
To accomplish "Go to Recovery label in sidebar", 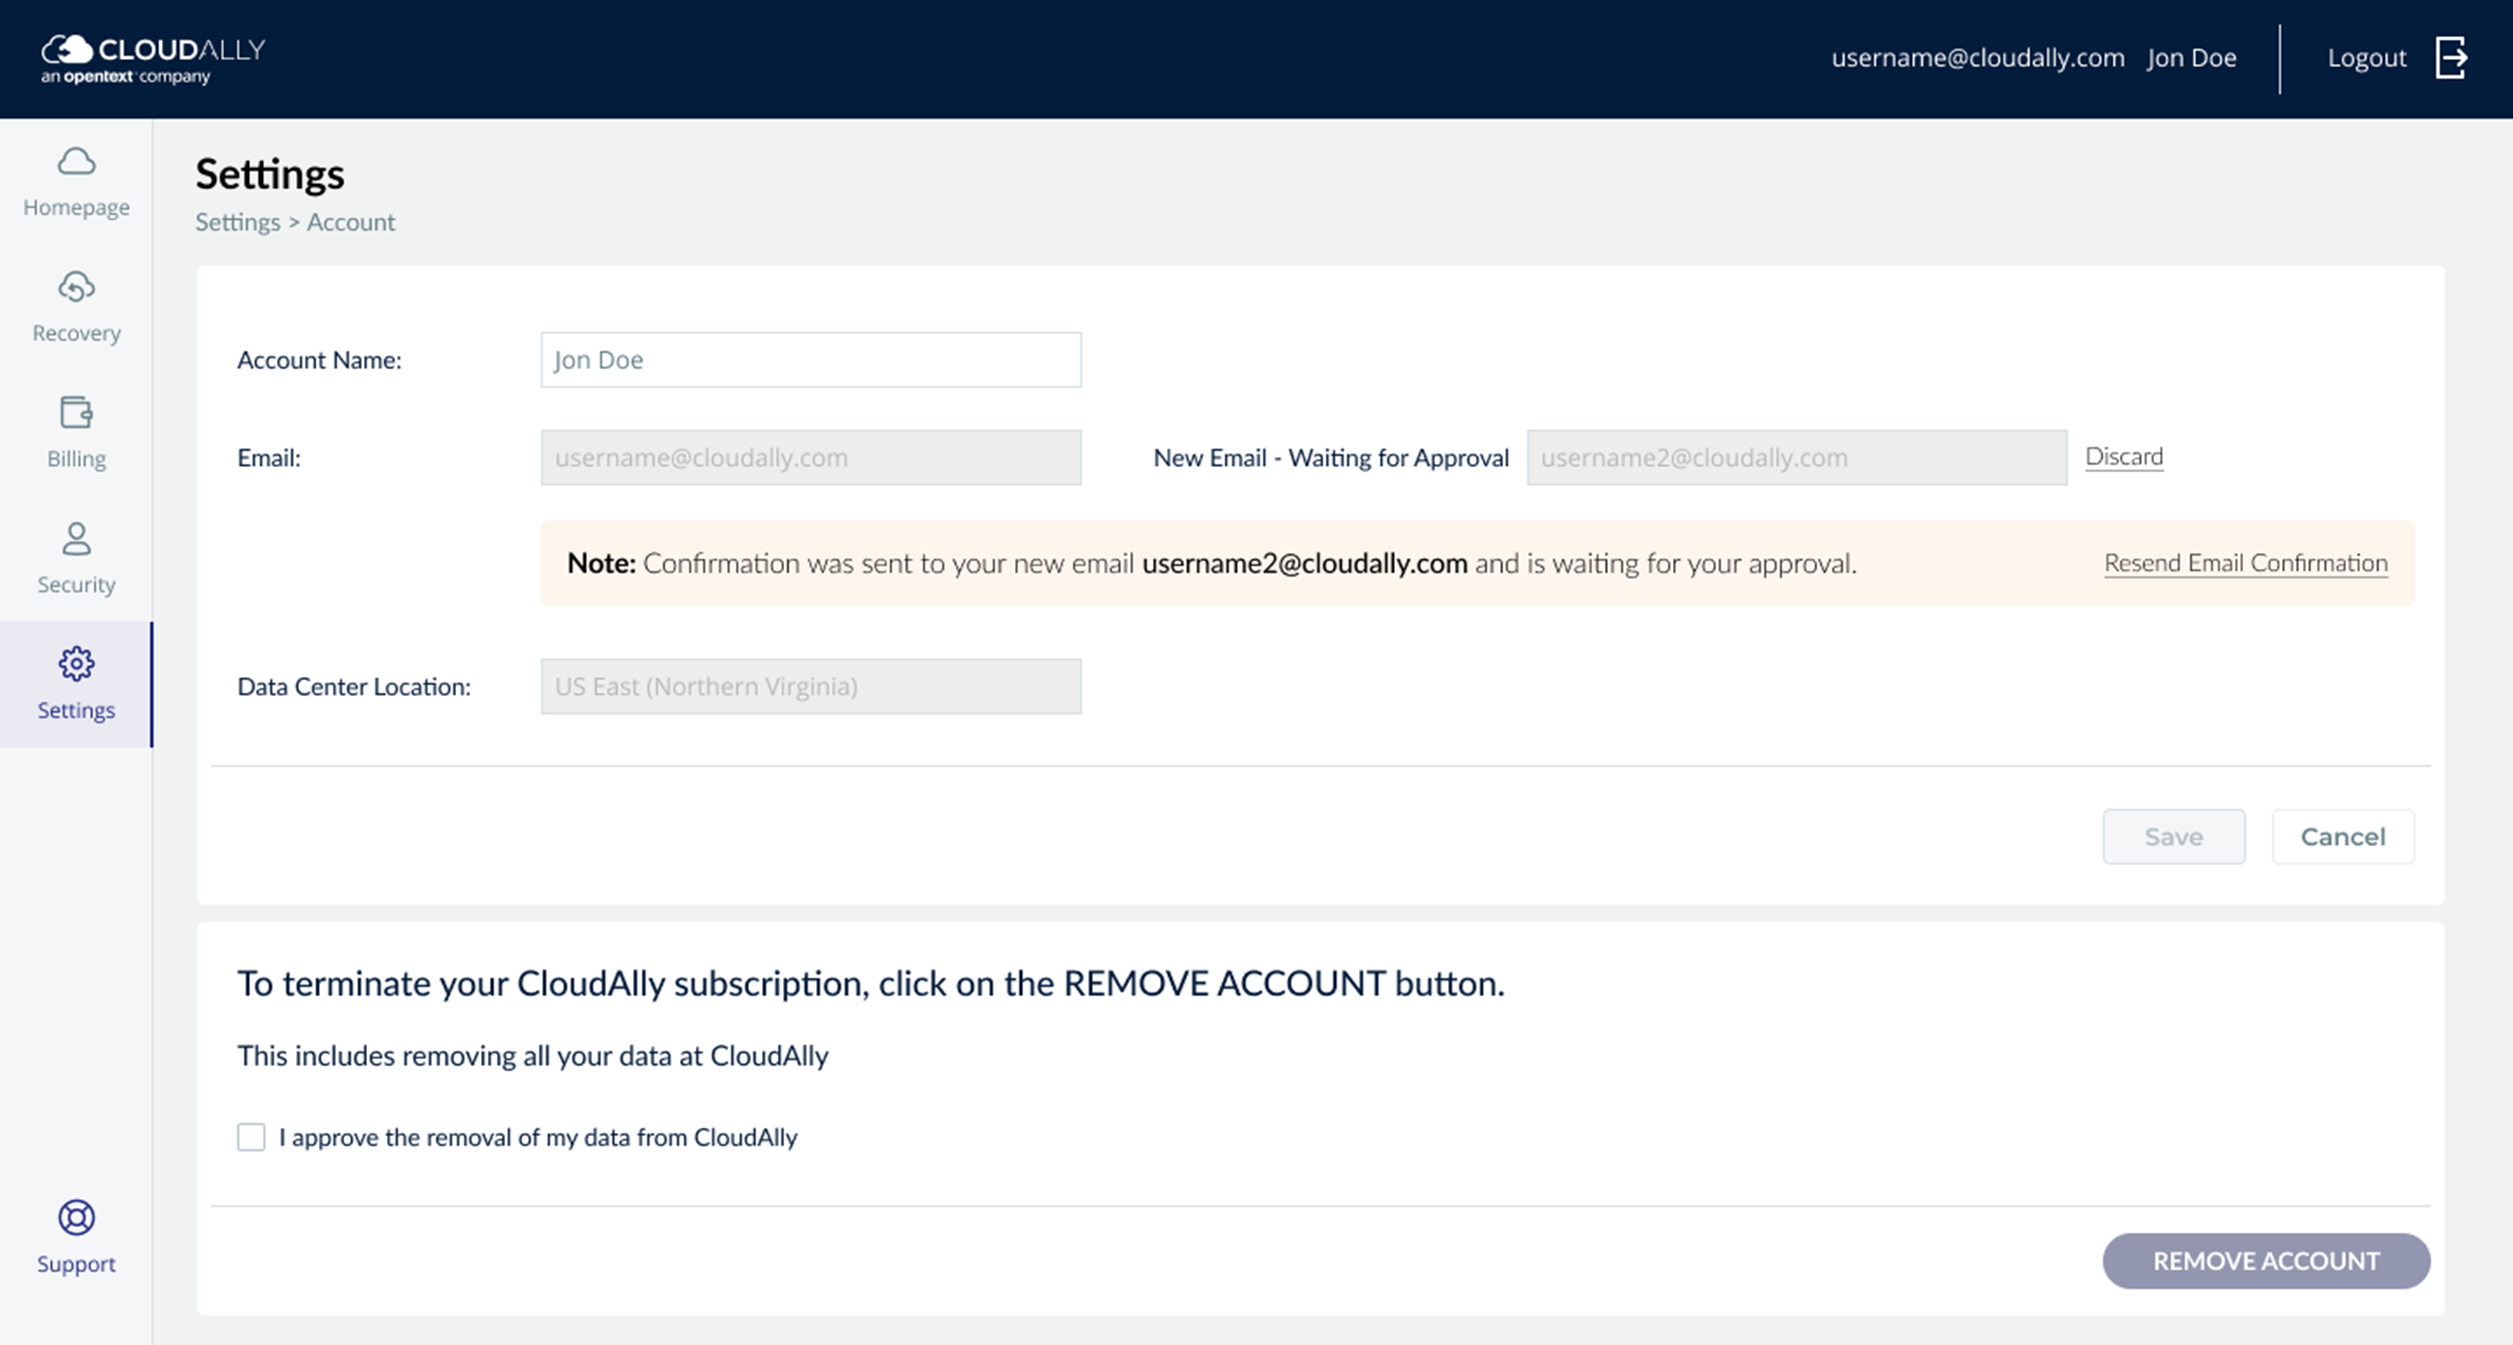I will [76, 333].
